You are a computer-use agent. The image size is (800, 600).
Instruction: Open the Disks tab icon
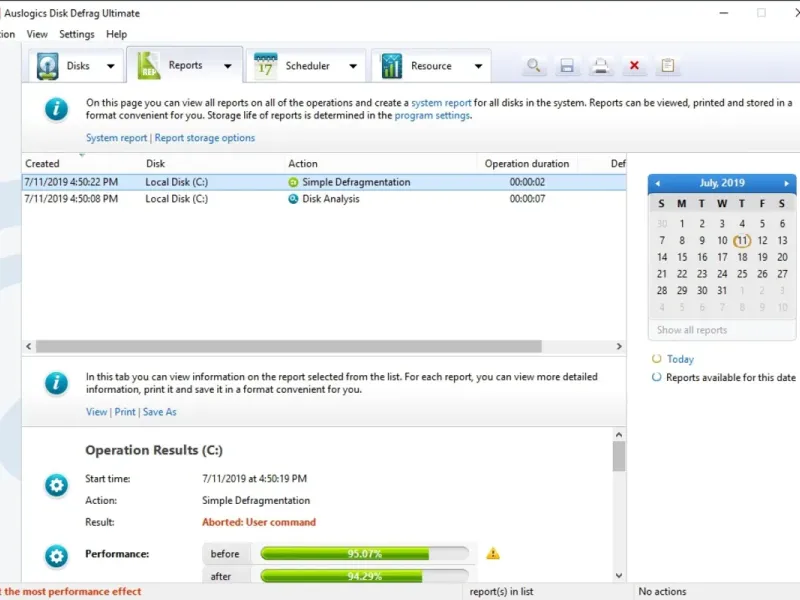[47, 66]
